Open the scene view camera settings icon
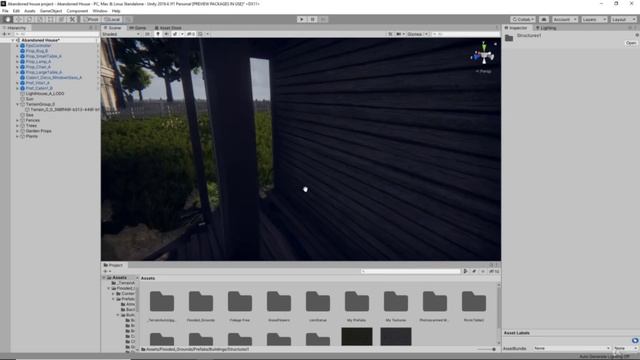Screen dimensions: 640x360 pos(399,34)
